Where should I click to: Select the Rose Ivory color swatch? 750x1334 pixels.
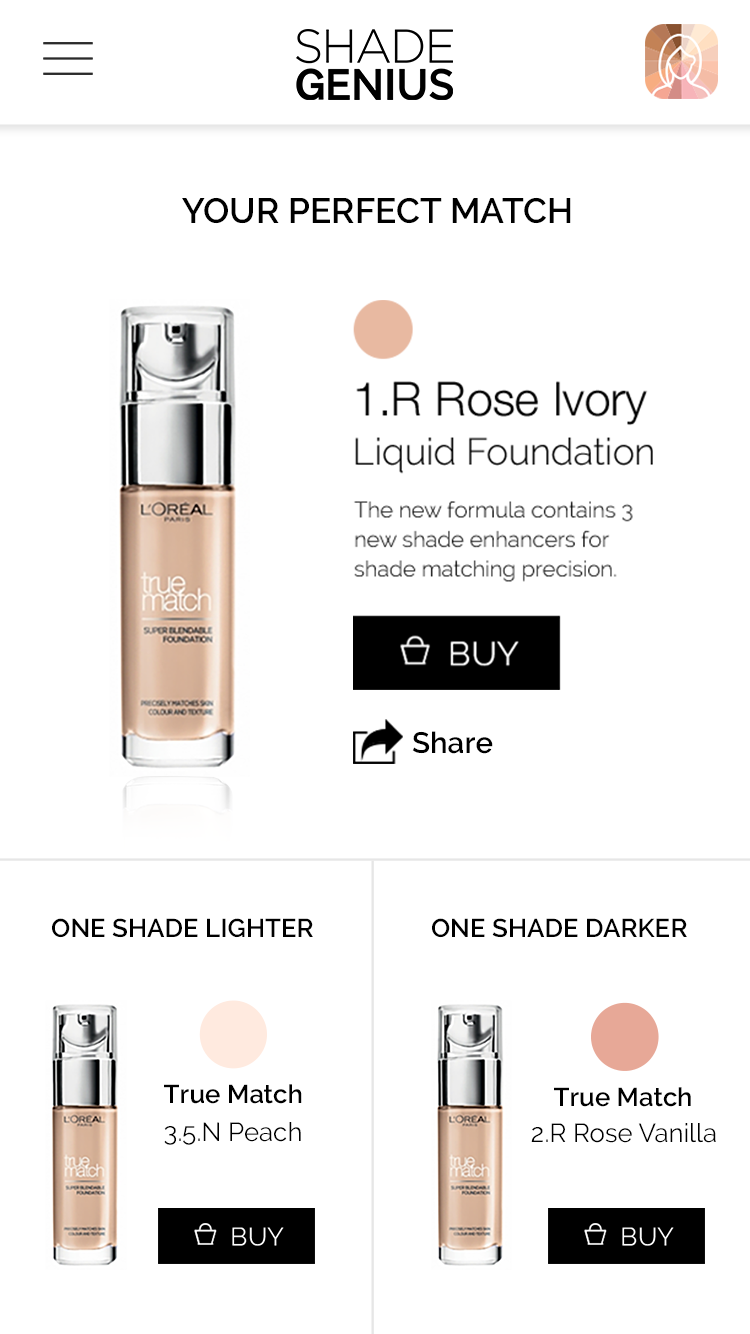click(x=383, y=329)
